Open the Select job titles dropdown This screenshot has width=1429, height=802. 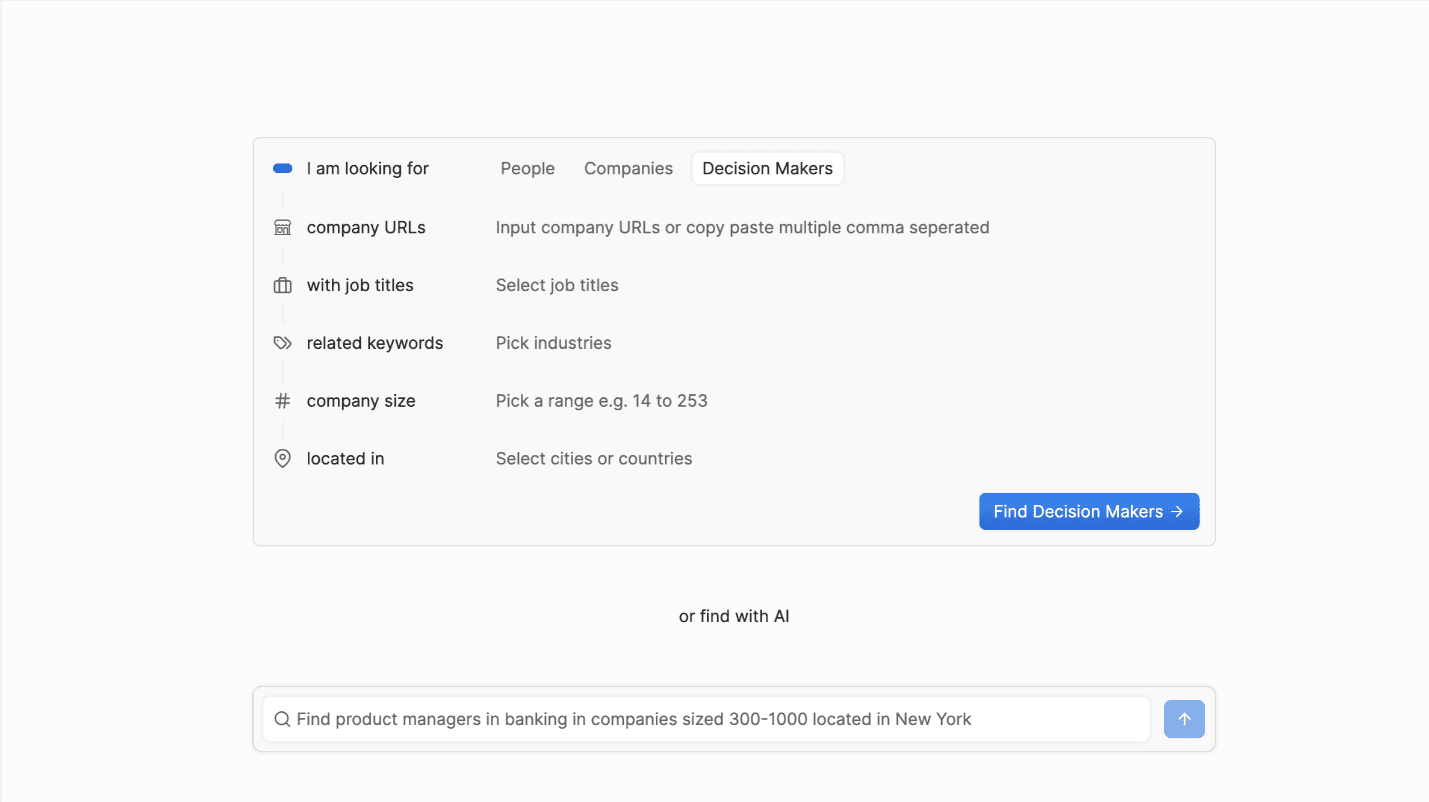click(x=557, y=286)
